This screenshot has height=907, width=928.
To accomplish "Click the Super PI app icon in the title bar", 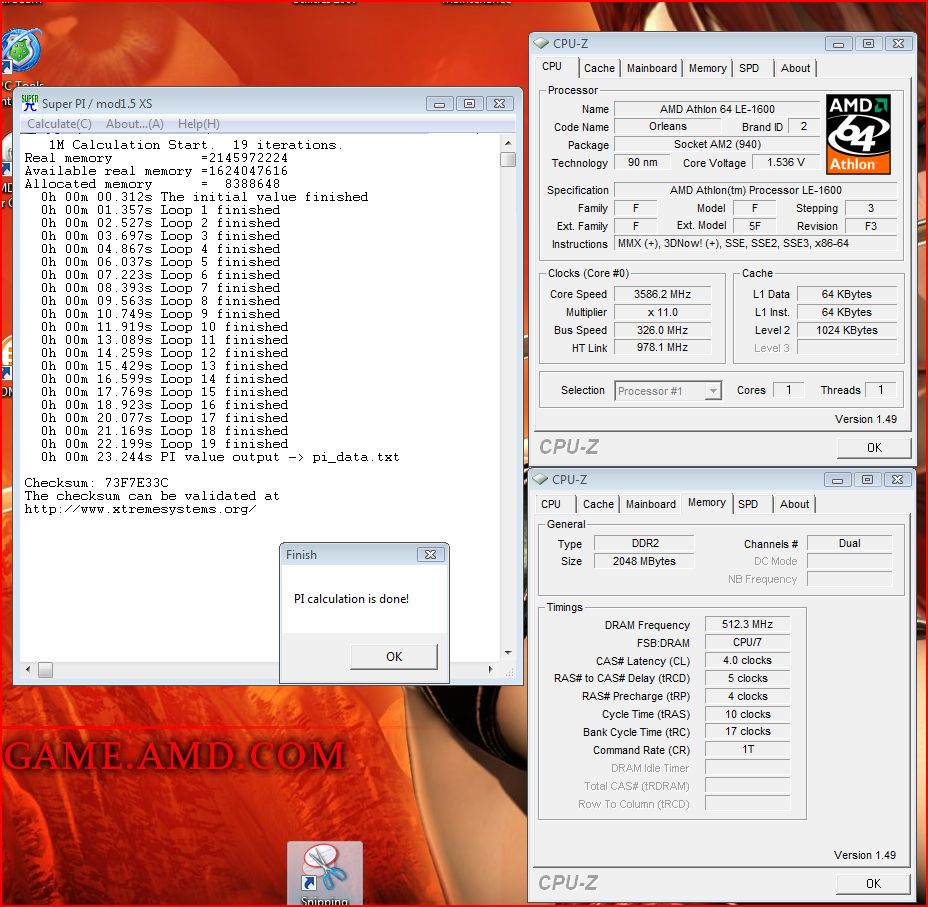I will tap(30, 103).
